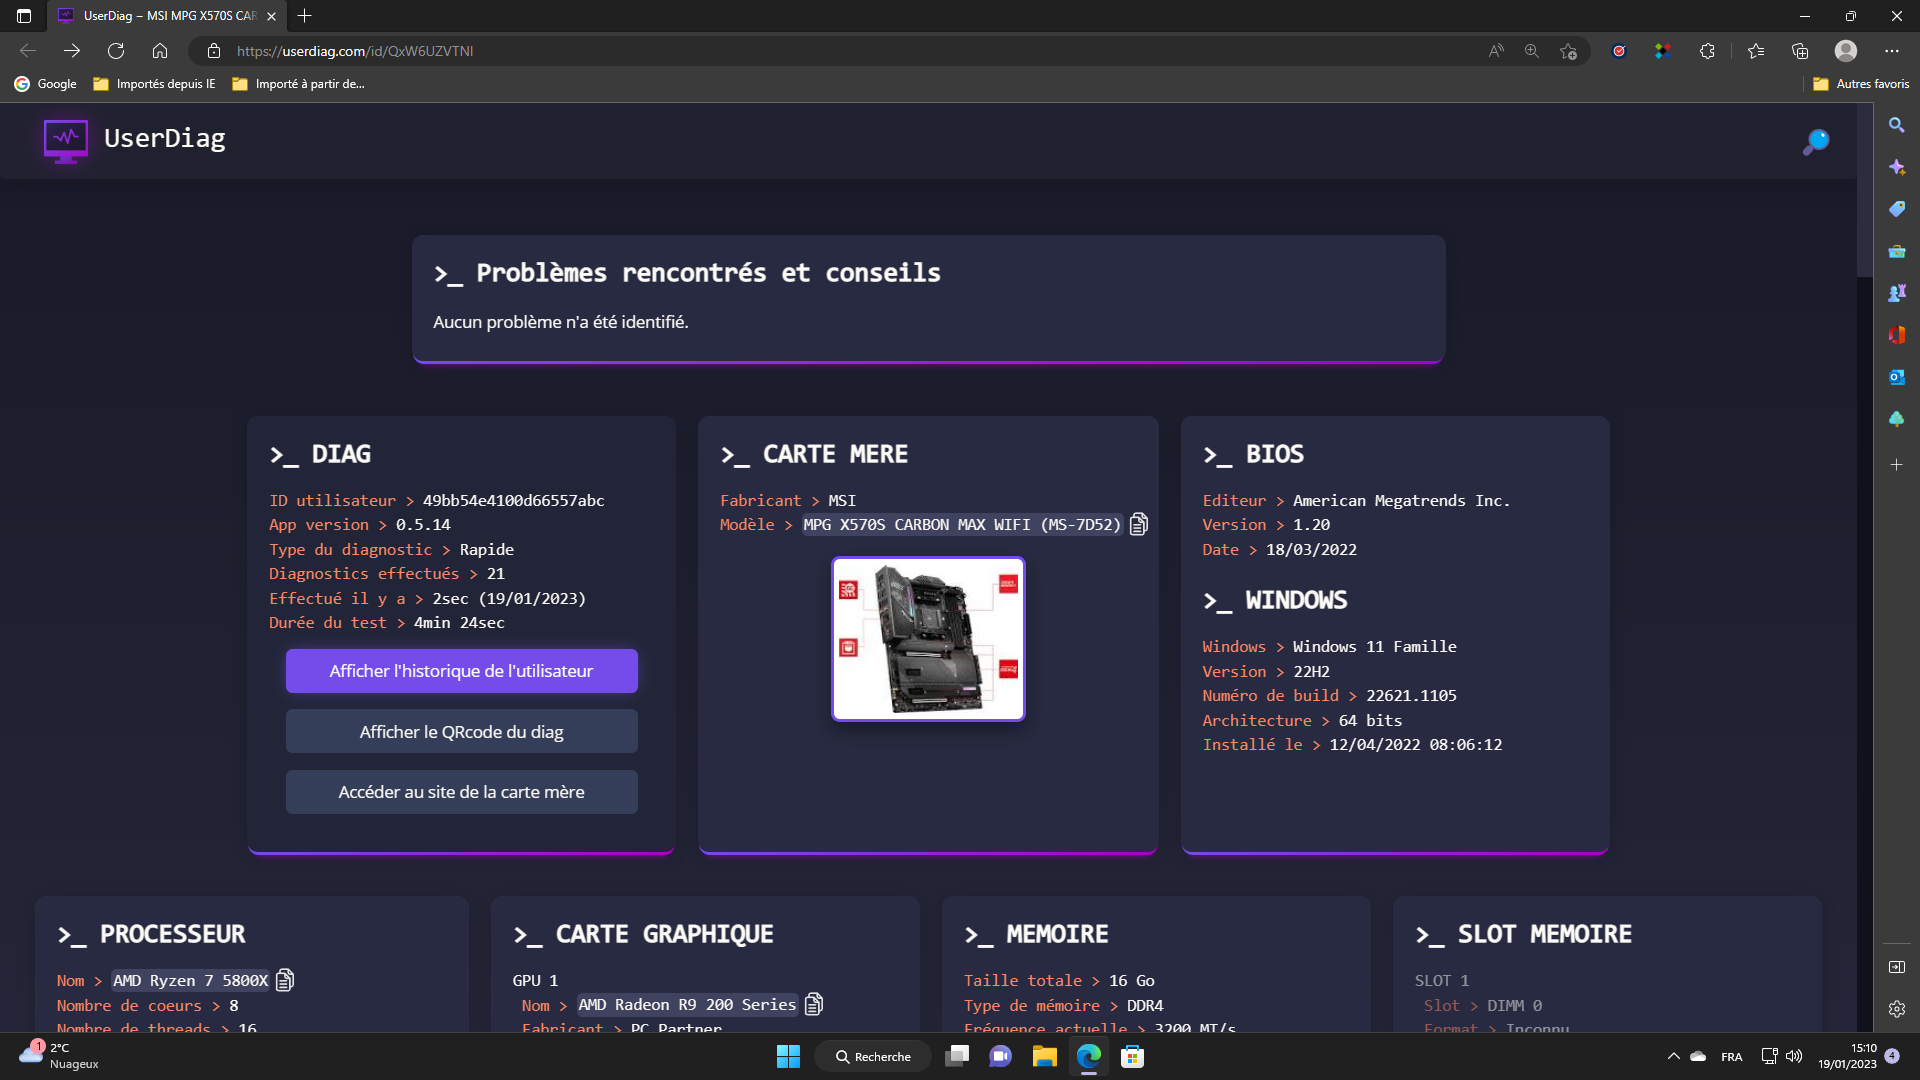Show hidden system tray icons
1920x1080 pixels.
pyautogui.click(x=1673, y=1056)
